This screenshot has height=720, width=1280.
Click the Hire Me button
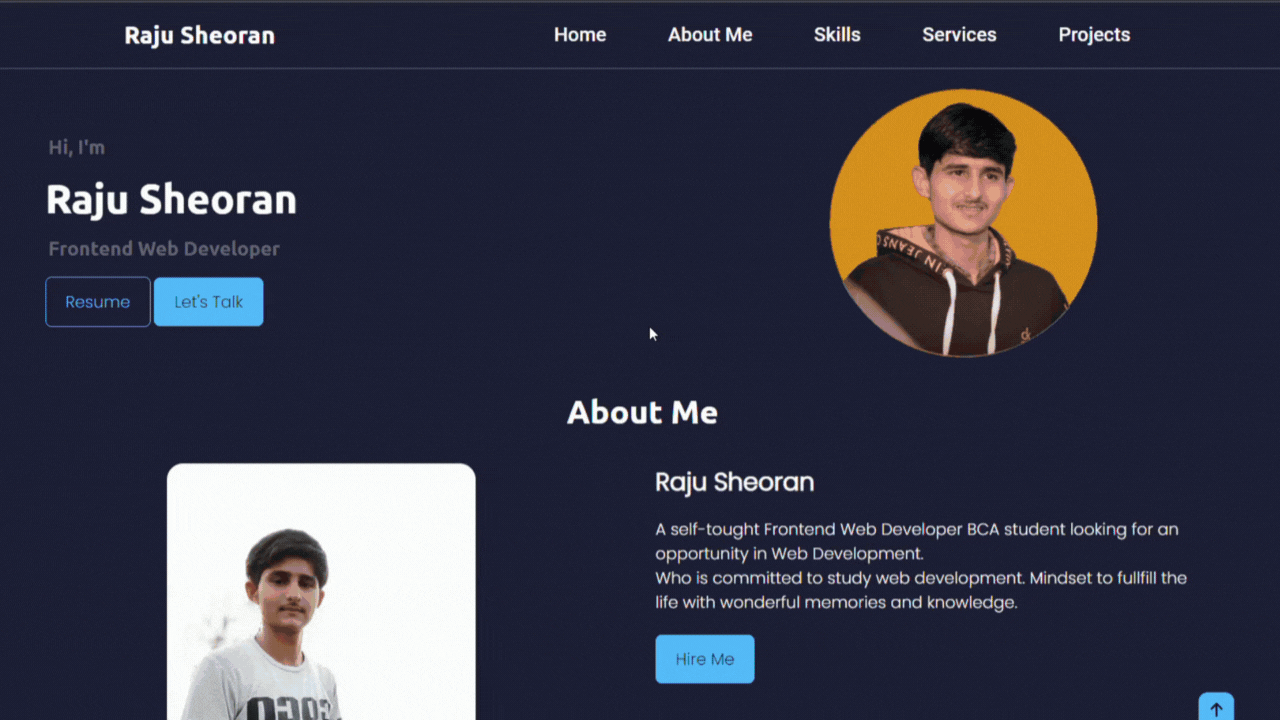point(705,659)
